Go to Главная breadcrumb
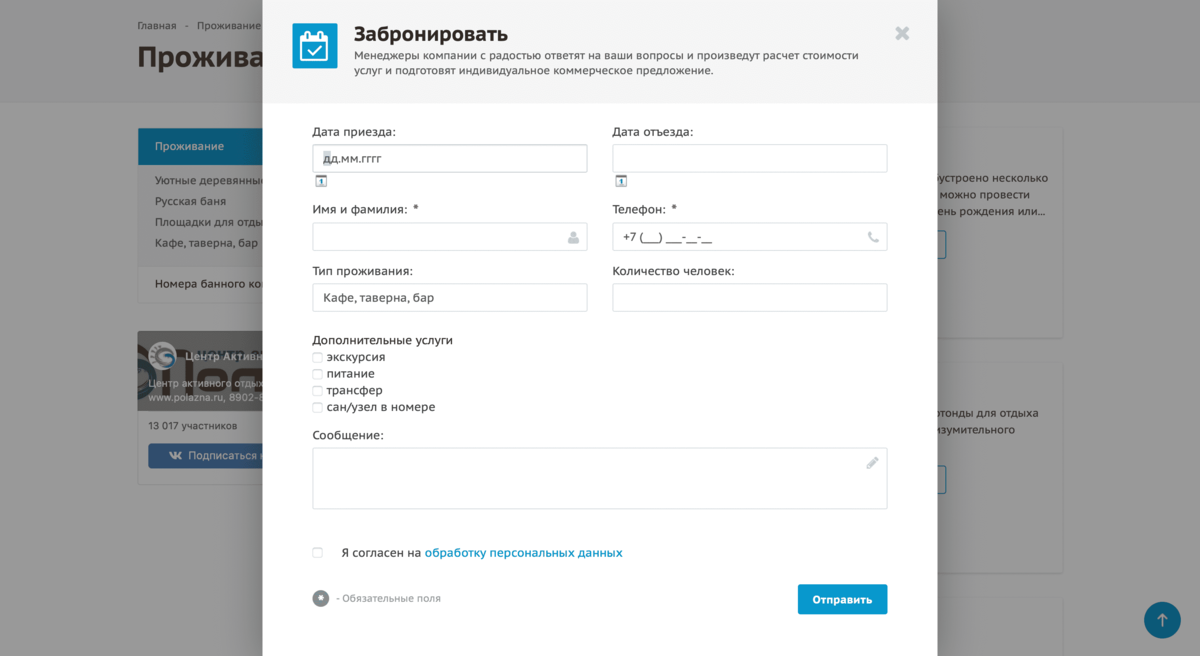The height and width of the screenshot is (656, 1200). (x=157, y=26)
